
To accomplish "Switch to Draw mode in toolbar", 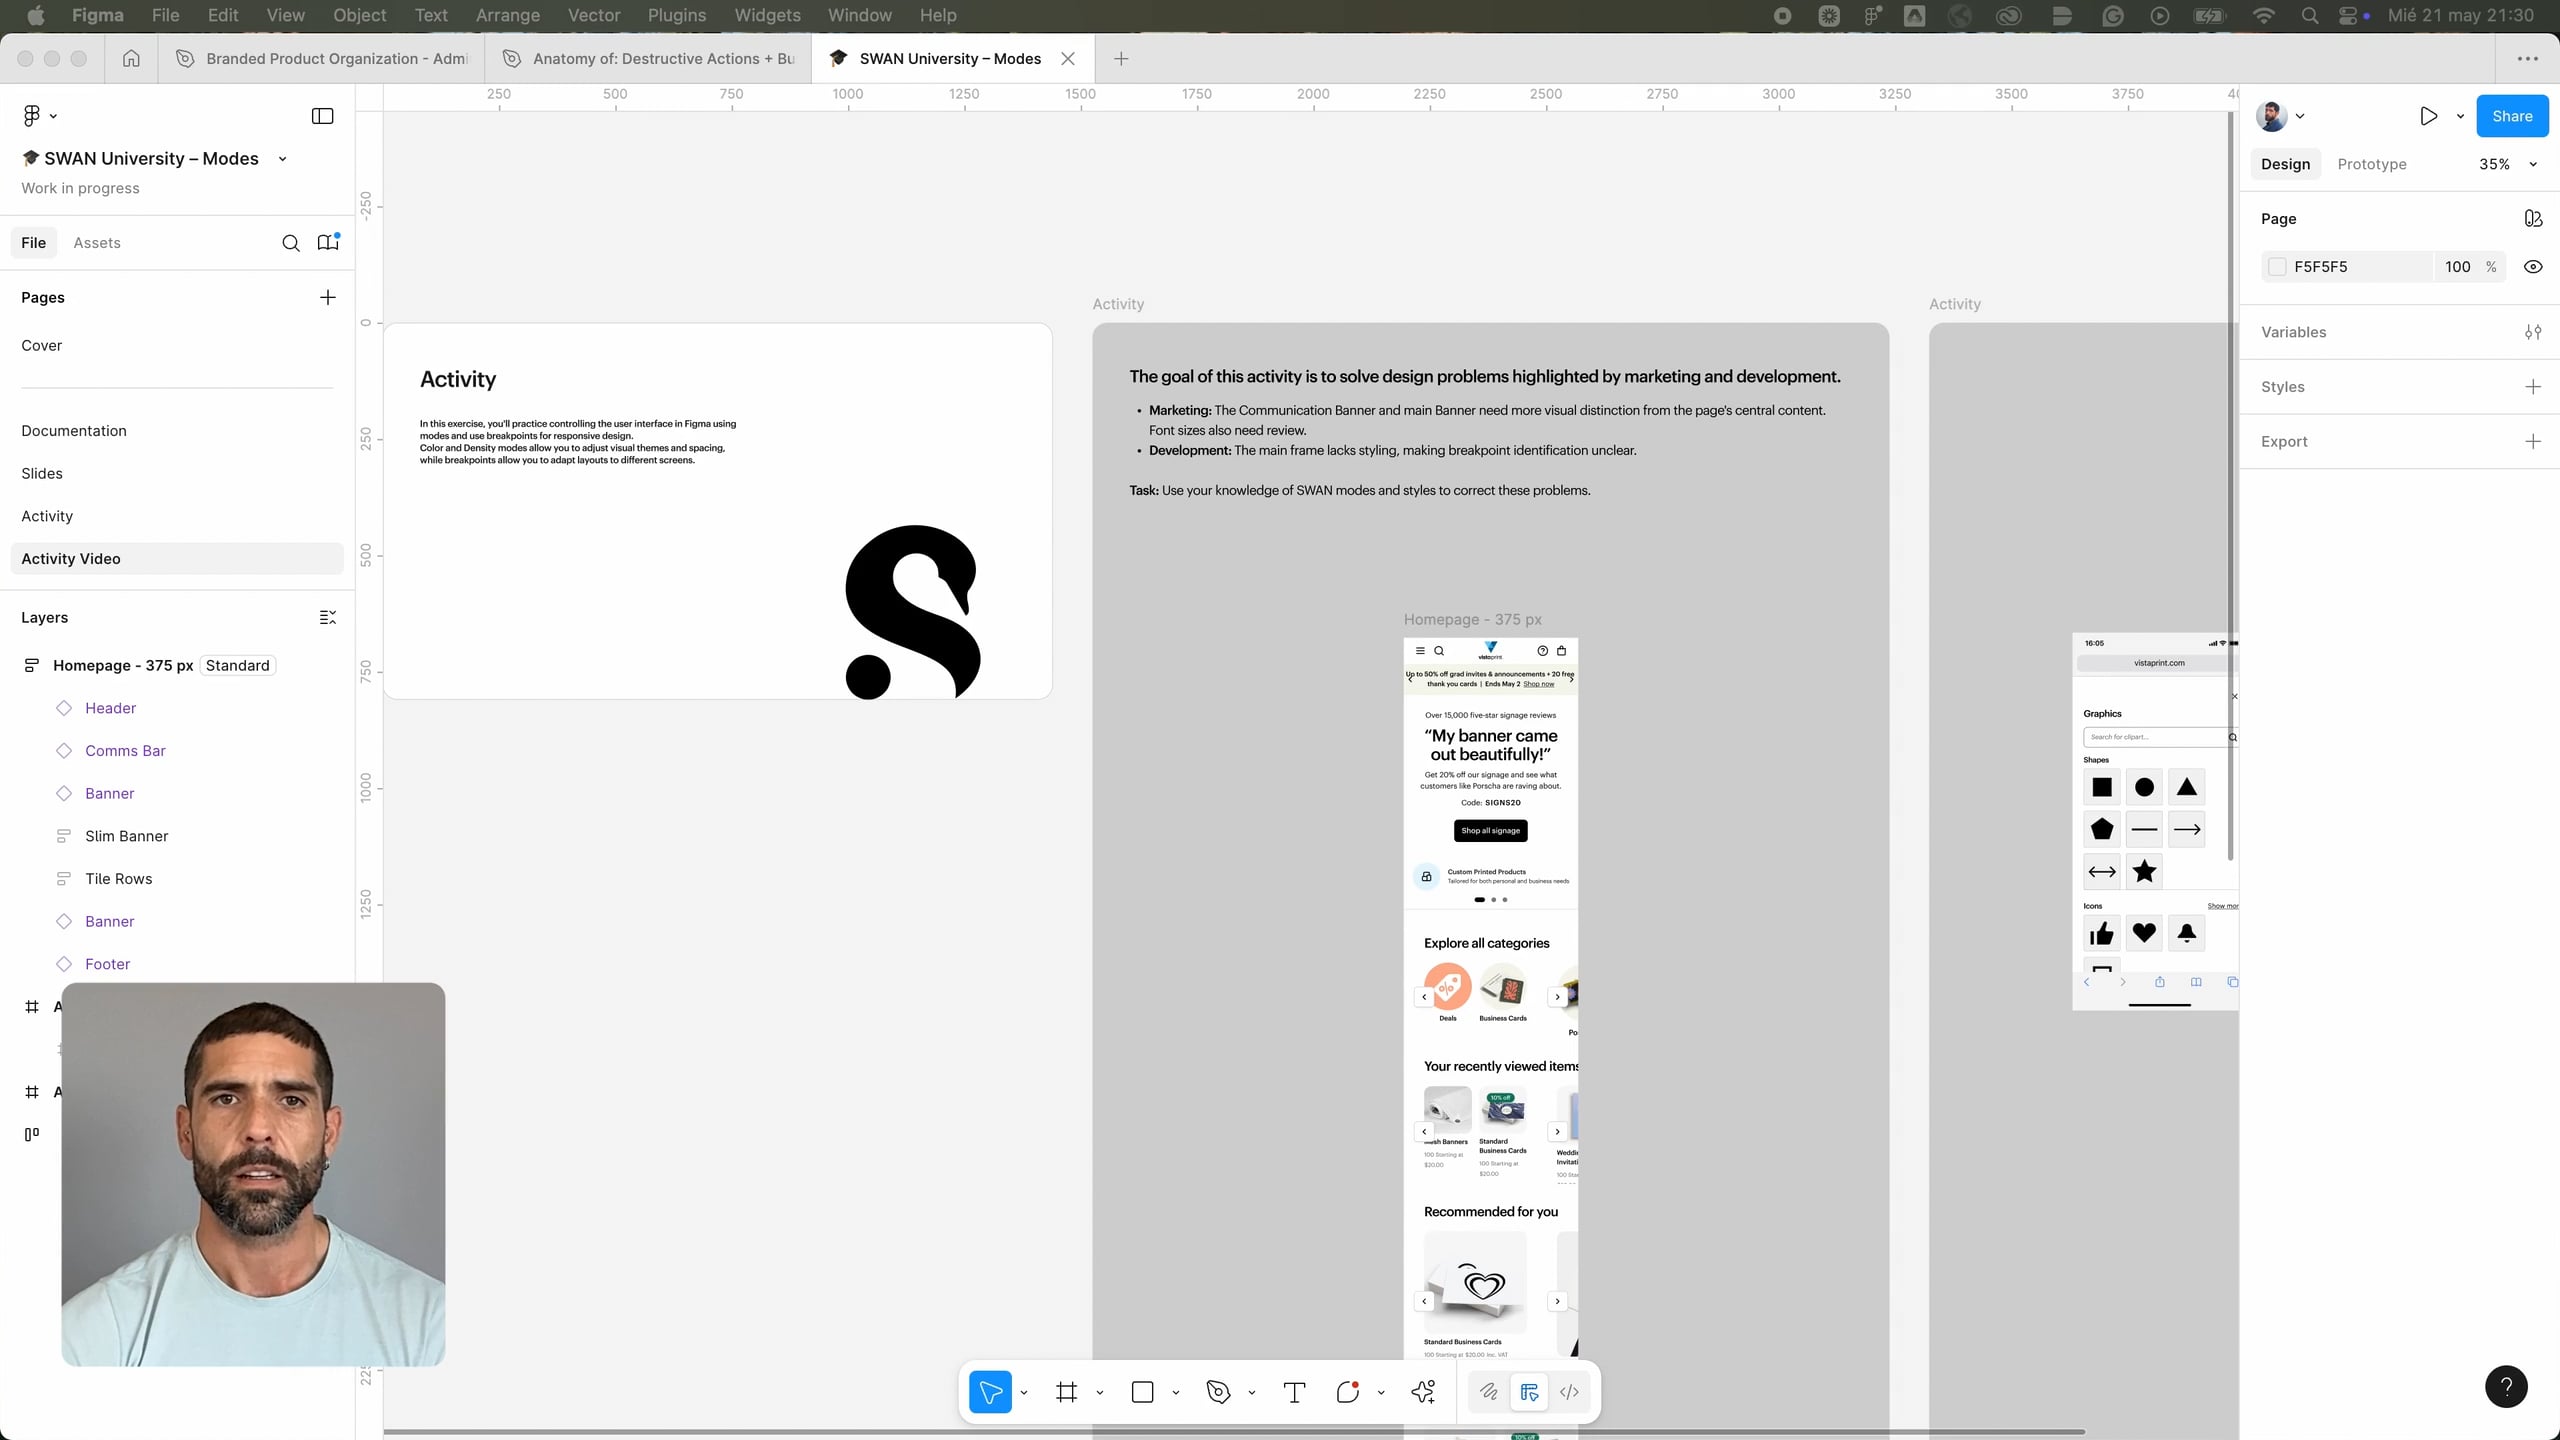I will 1488,1392.
